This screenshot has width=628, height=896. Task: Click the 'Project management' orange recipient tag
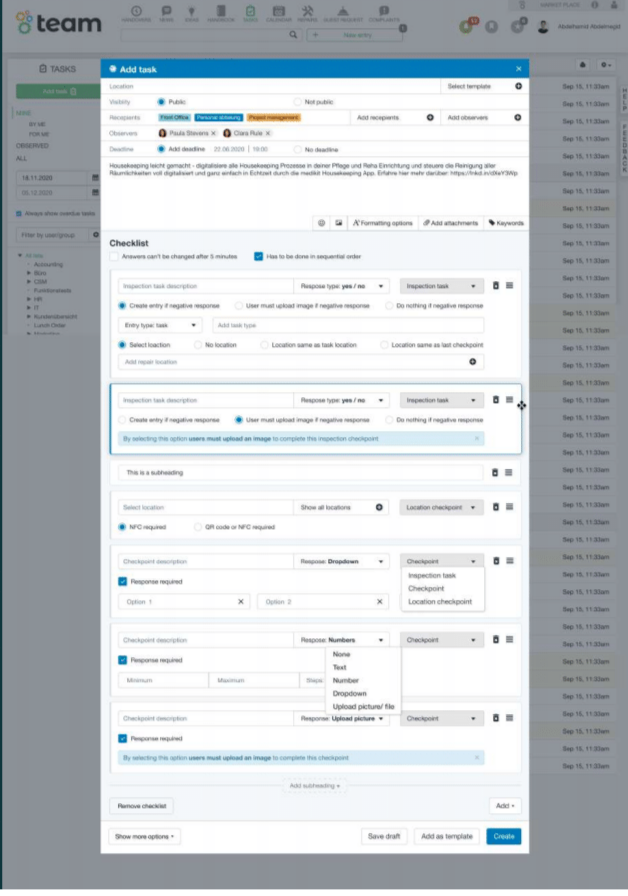click(274, 118)
